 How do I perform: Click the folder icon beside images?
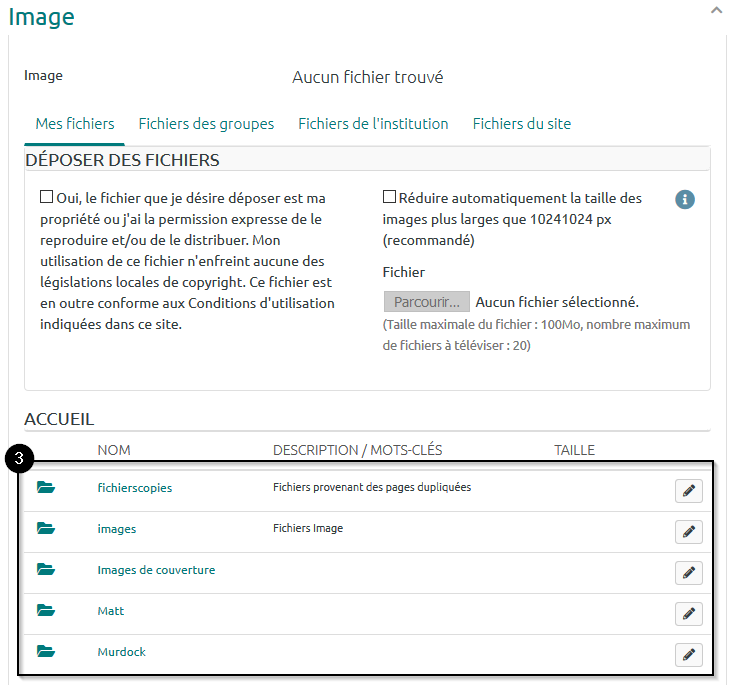(x=46, y=529)
